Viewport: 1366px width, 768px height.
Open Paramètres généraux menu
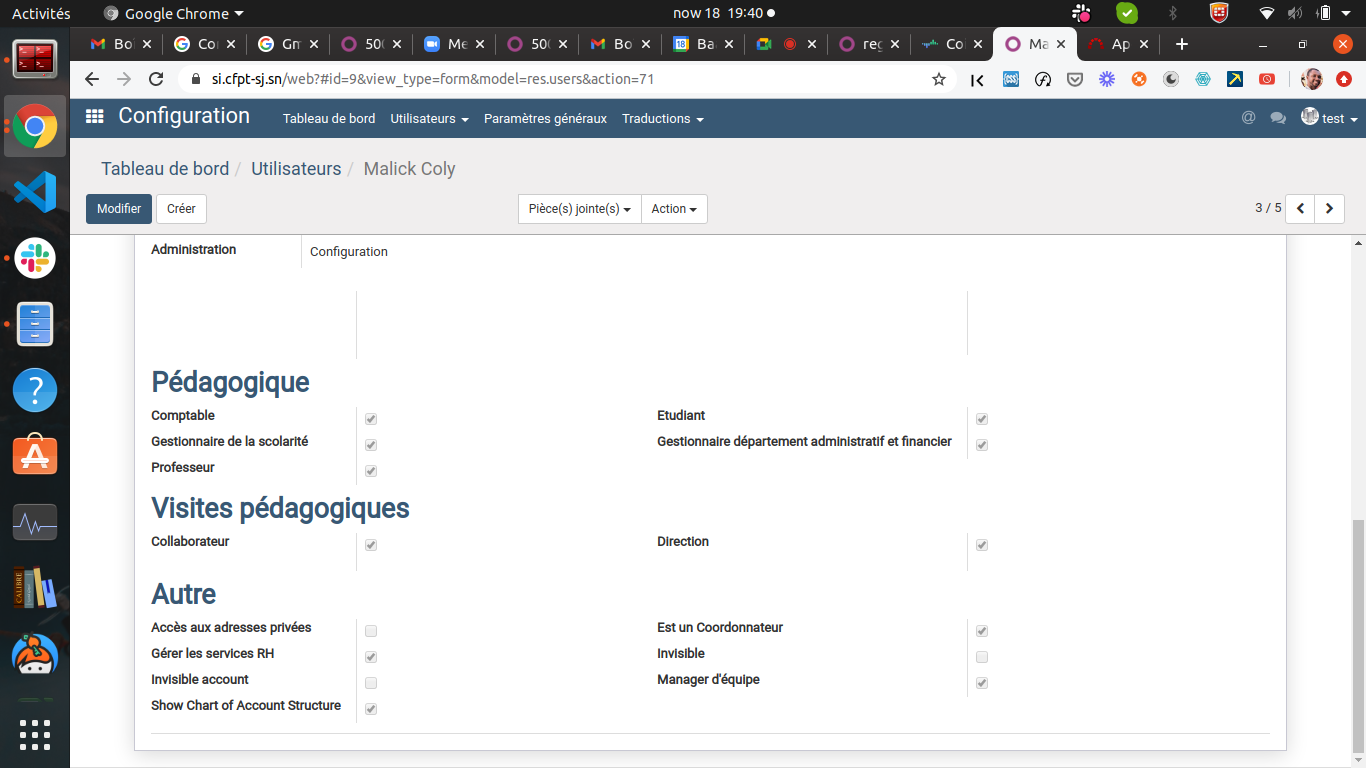click(x=545, y=118)
